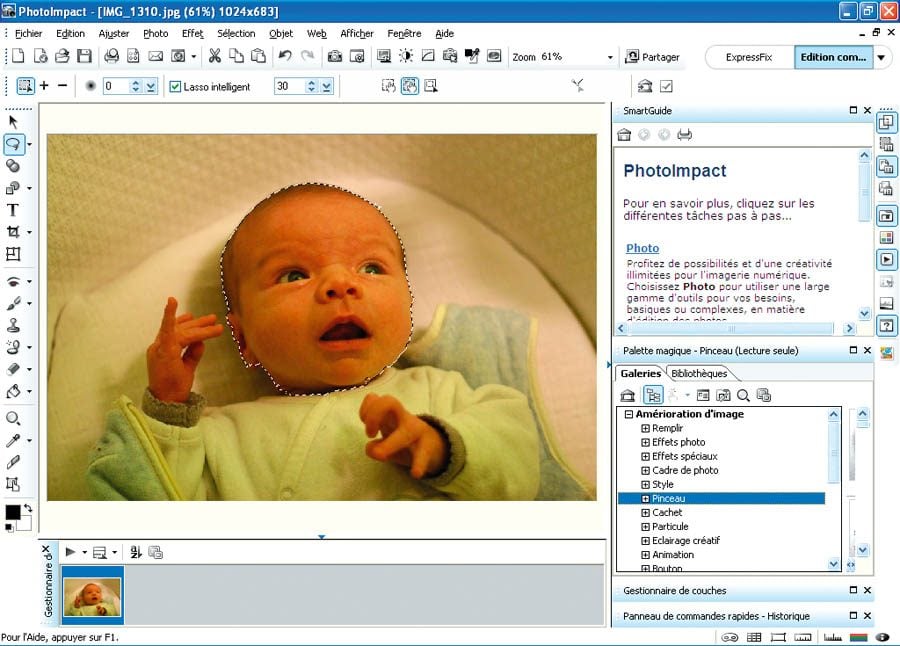
Task: Toggle the gallery tree view button
Action: pyautogui.click(x=653, y=395)
